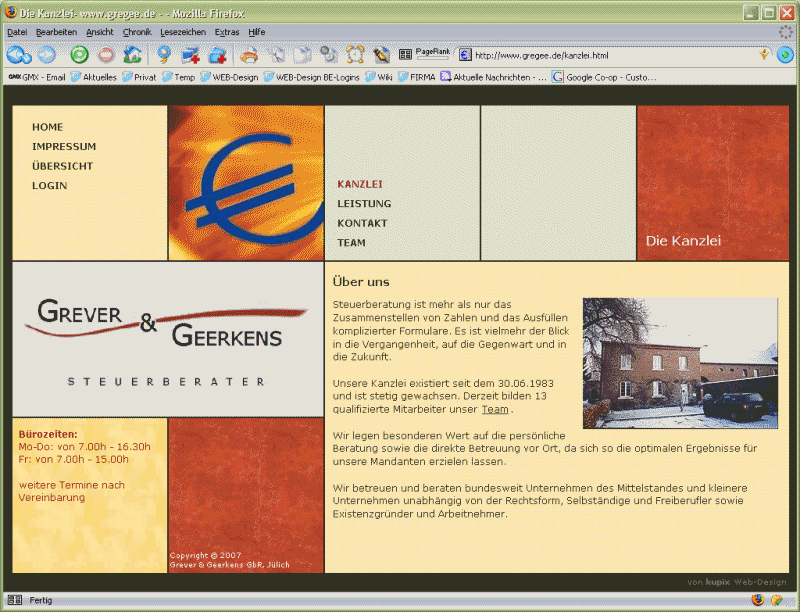Screen dimensions: 800x612
Task: Reload the page with green refresh icon
Action: (79, 55)
